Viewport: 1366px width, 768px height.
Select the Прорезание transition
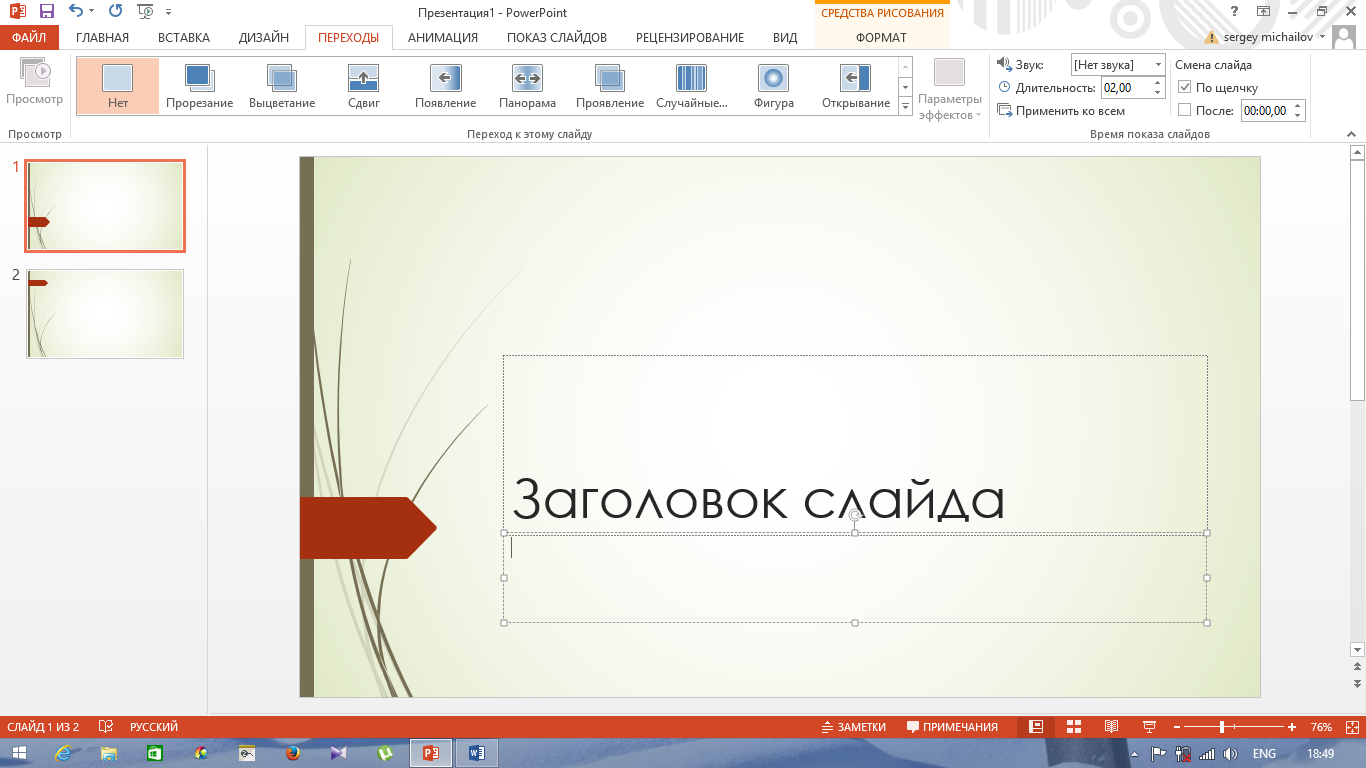point(200,86)
